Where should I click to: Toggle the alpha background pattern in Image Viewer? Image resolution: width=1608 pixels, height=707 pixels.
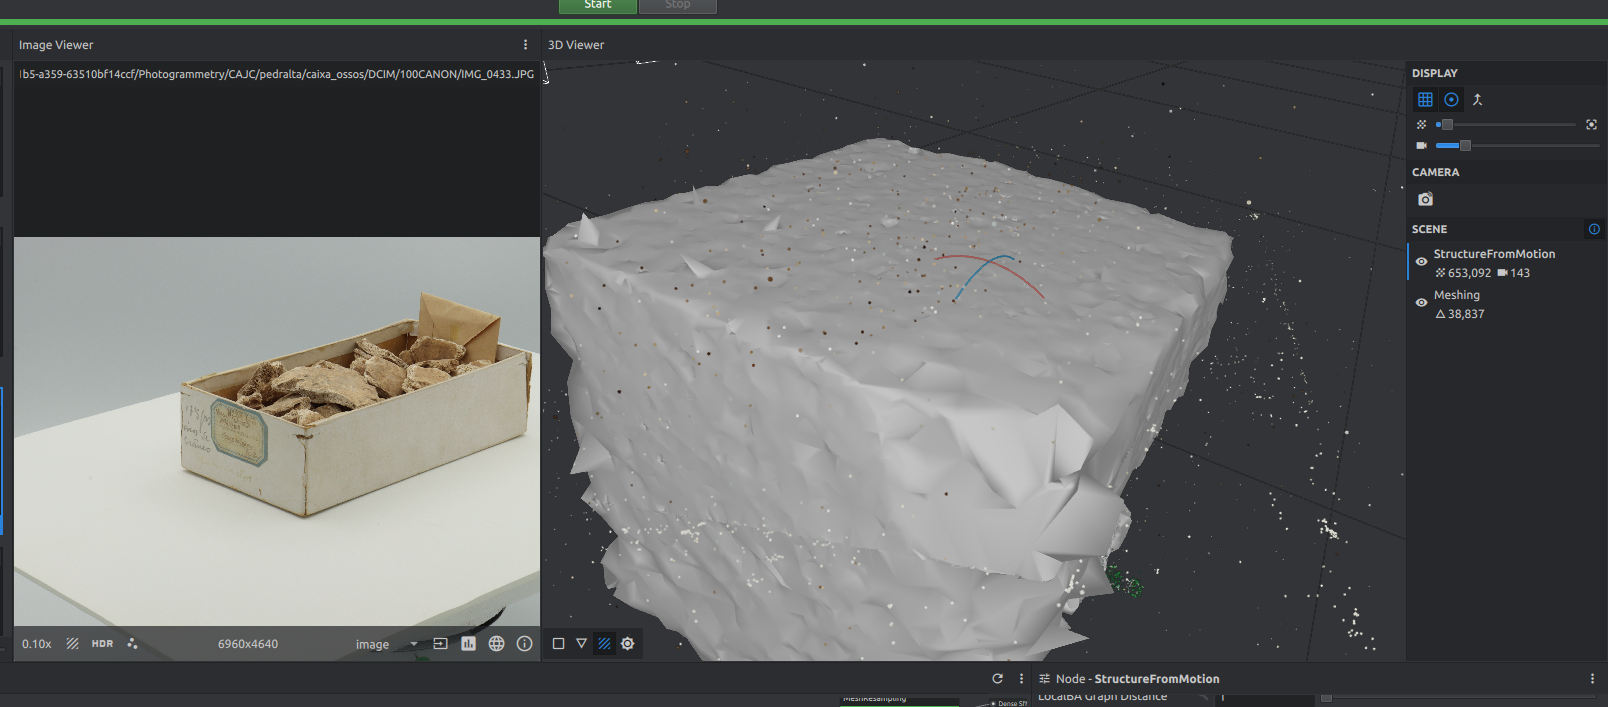pos(72,644)
